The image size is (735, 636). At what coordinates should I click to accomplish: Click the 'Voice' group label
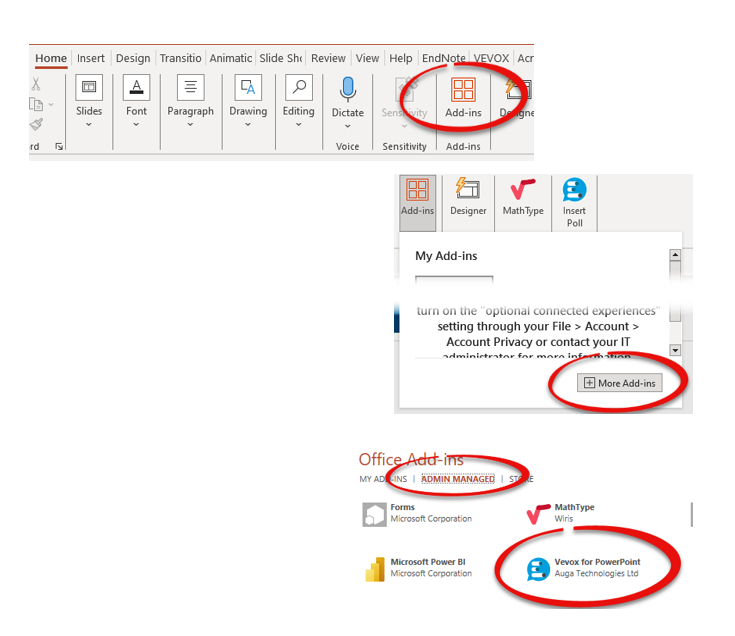point(347,146)
